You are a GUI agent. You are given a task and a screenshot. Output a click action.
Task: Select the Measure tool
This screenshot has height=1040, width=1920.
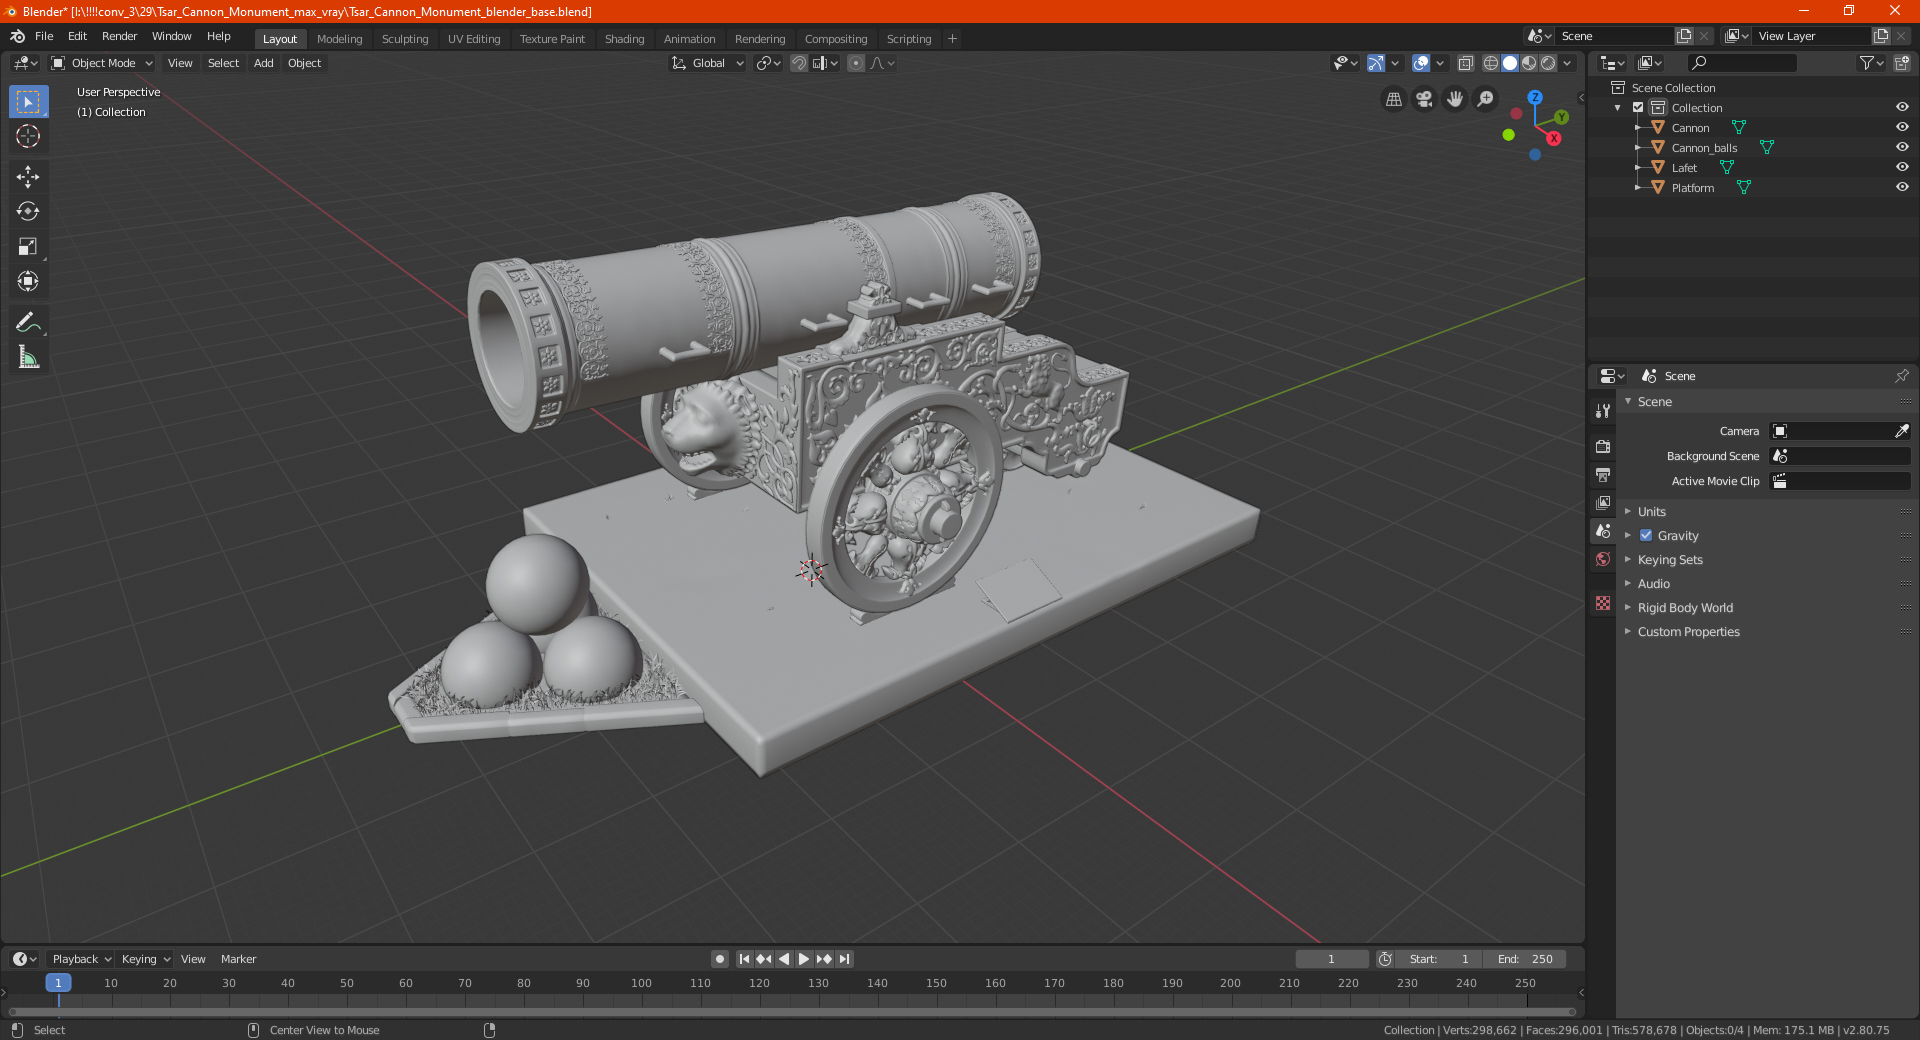pyautogui.click(x=28, y=357)
